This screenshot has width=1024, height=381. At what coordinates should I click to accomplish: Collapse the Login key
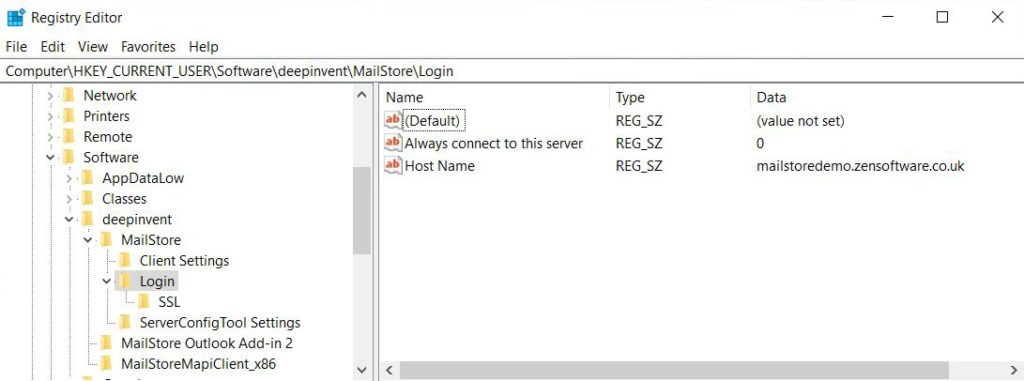point(106,282)
